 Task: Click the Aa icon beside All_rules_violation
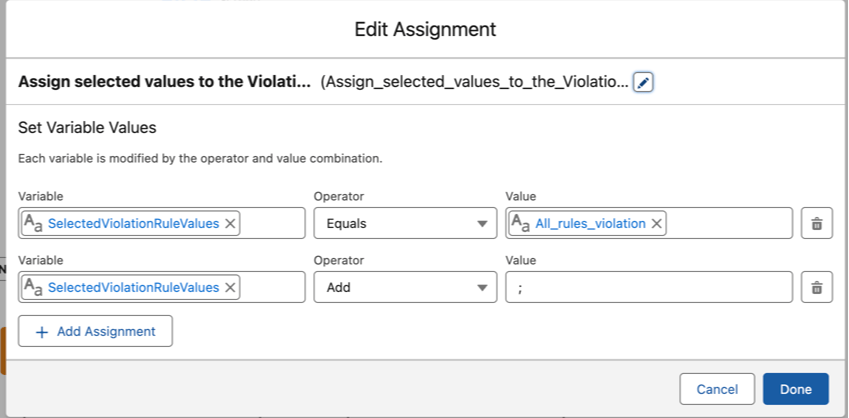(x=521, y=224)
